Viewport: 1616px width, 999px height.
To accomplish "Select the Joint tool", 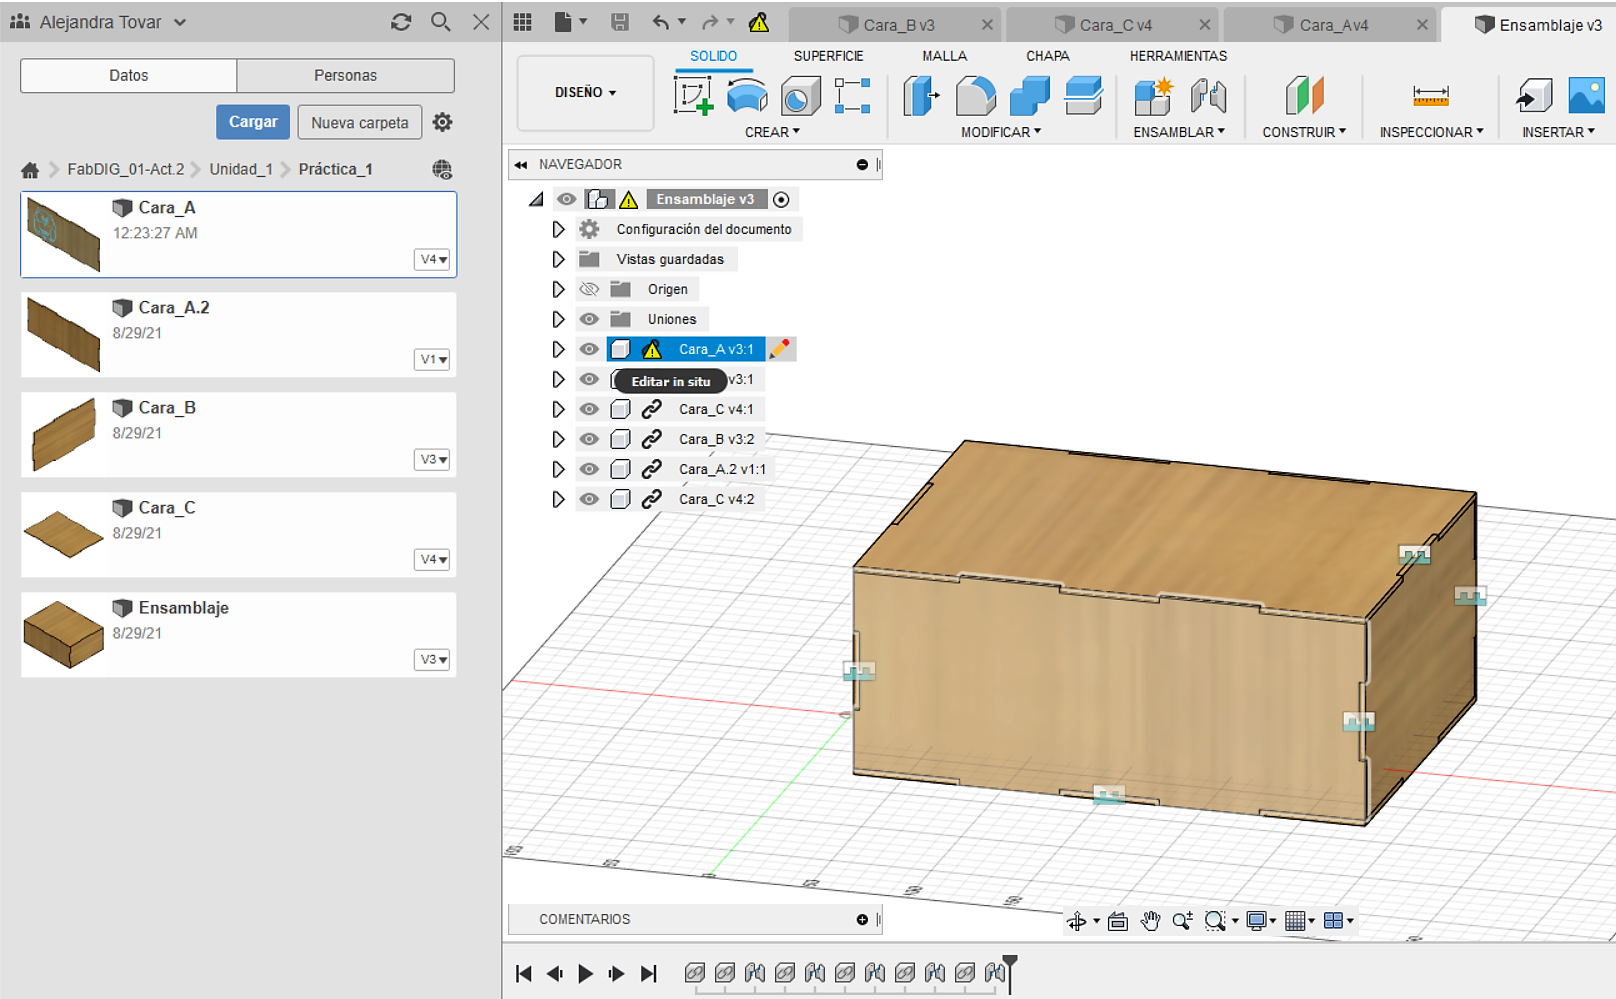I will tap(1208, 97).
